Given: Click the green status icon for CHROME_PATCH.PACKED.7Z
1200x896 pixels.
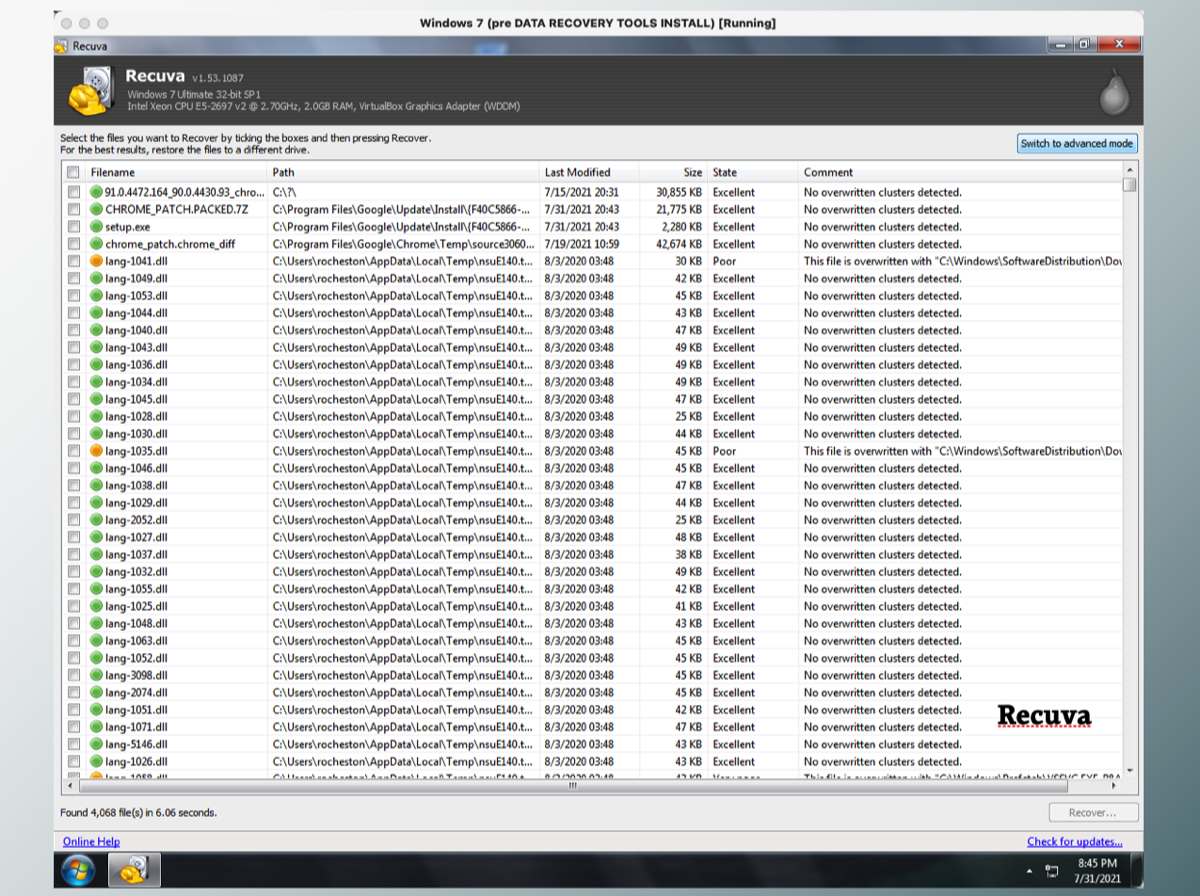Looking at the screenshot, I should click(97, 210).
